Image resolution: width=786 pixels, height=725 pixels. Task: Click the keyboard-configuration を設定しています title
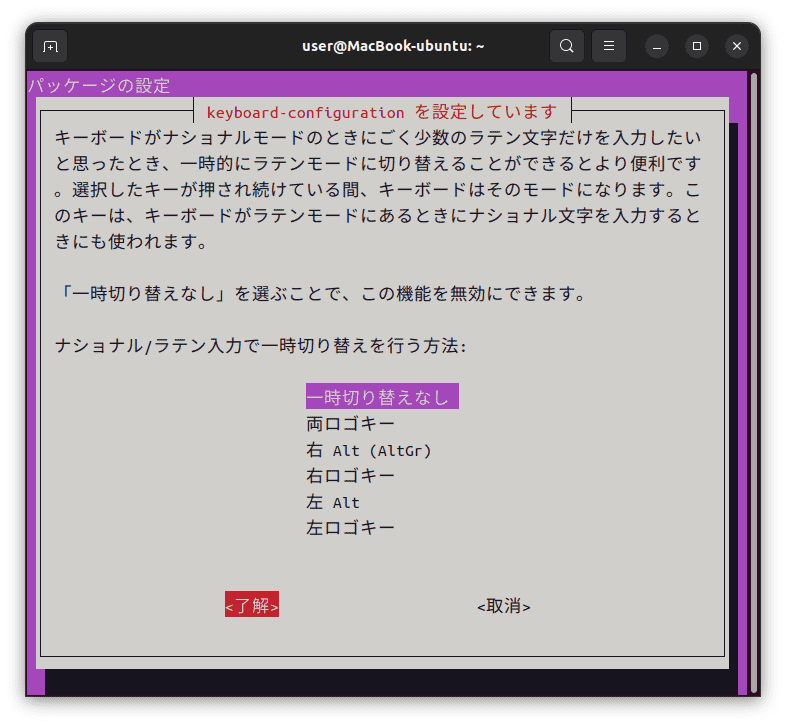click(381, 112)
